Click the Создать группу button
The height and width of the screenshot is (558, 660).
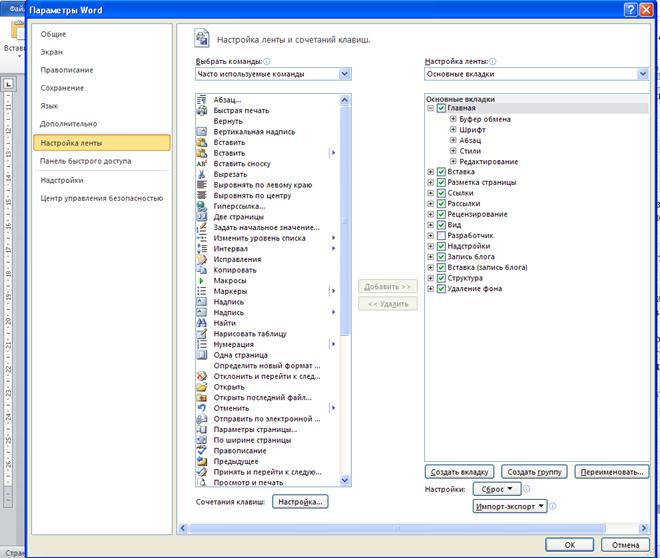coord(534,472)
